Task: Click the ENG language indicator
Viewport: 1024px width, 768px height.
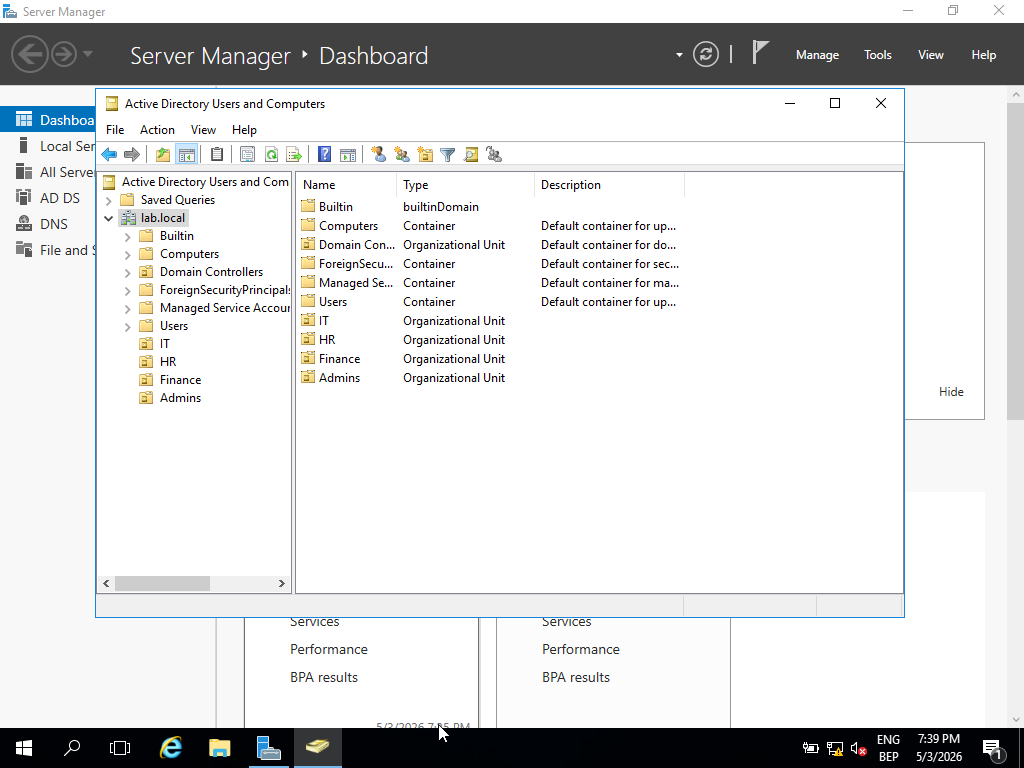Action: point(888,739)
